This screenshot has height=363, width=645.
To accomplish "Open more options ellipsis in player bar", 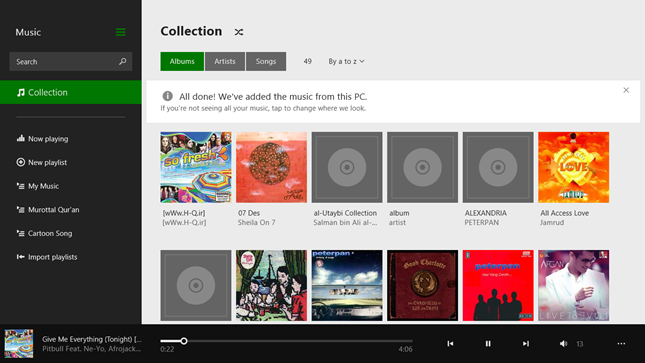I will click(x=621, y=344).
